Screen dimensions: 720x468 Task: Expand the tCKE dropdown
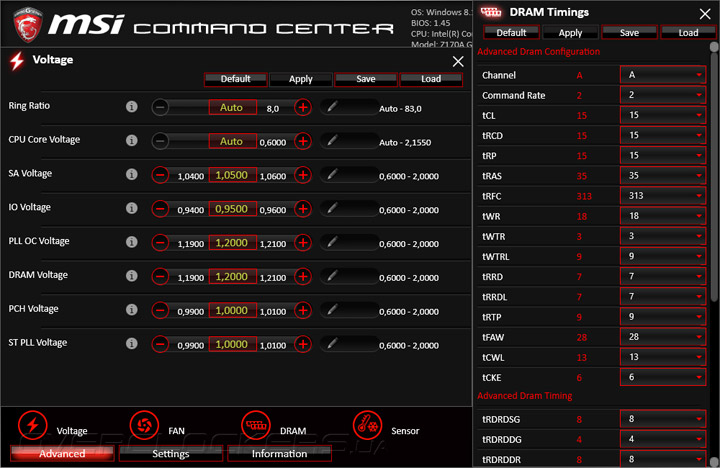(x=663, y=377)
